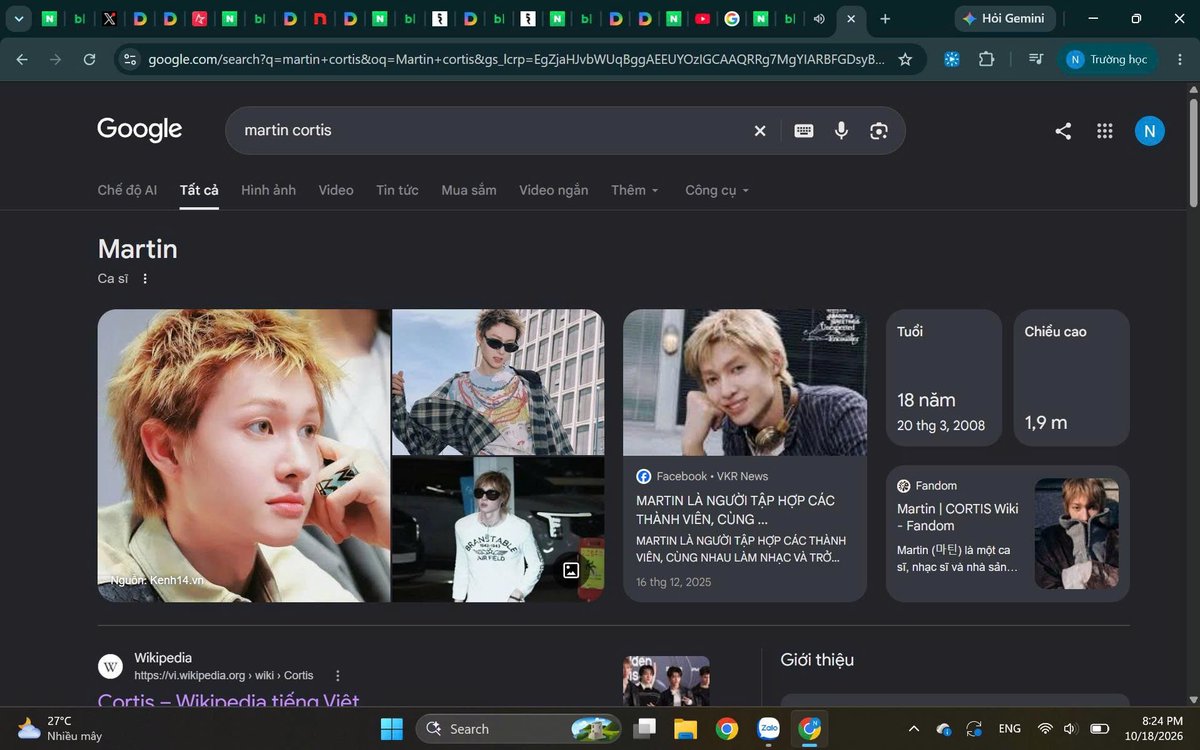
Task: Open the Tuổi 18 năm card
Action: (x=943, y=377)
